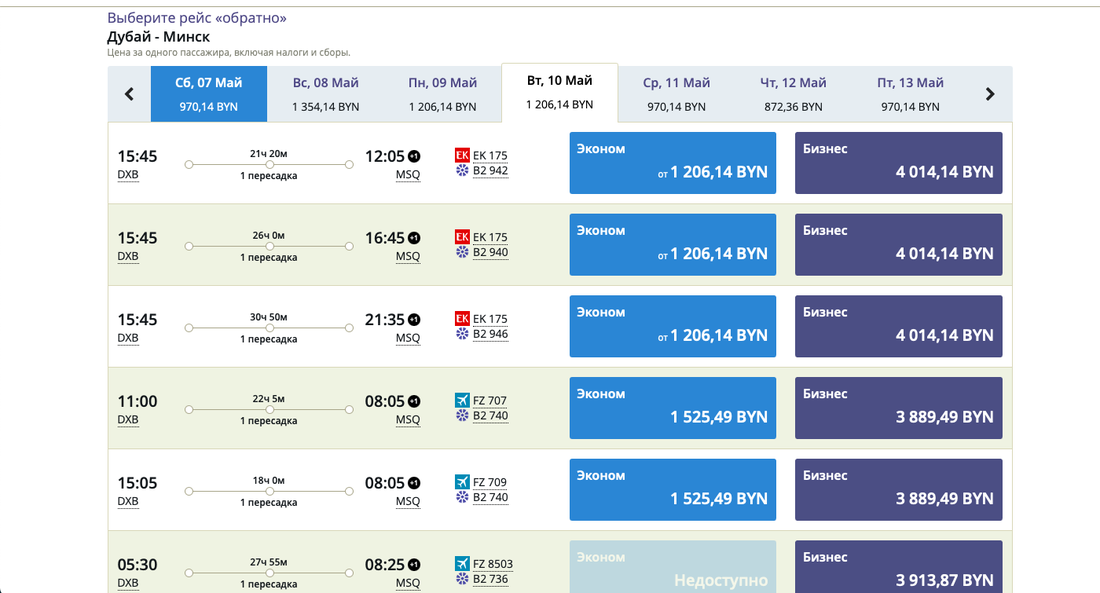The width and height of the screenshot is (1100, 593).
Task: Select Эконом fare for the 12:05 arrival flight
Action: (x=673, y=163)
